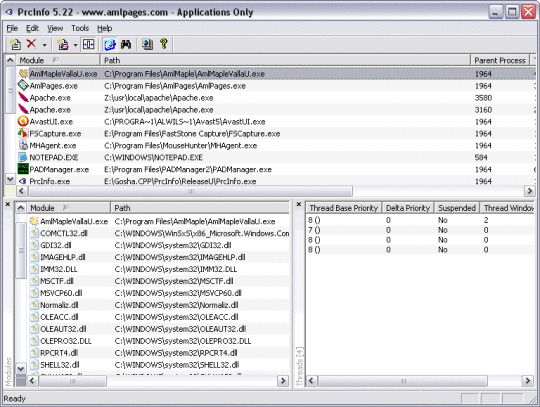Close the Modules pane with its X
The image size is (540, 407).
[8, 204]
